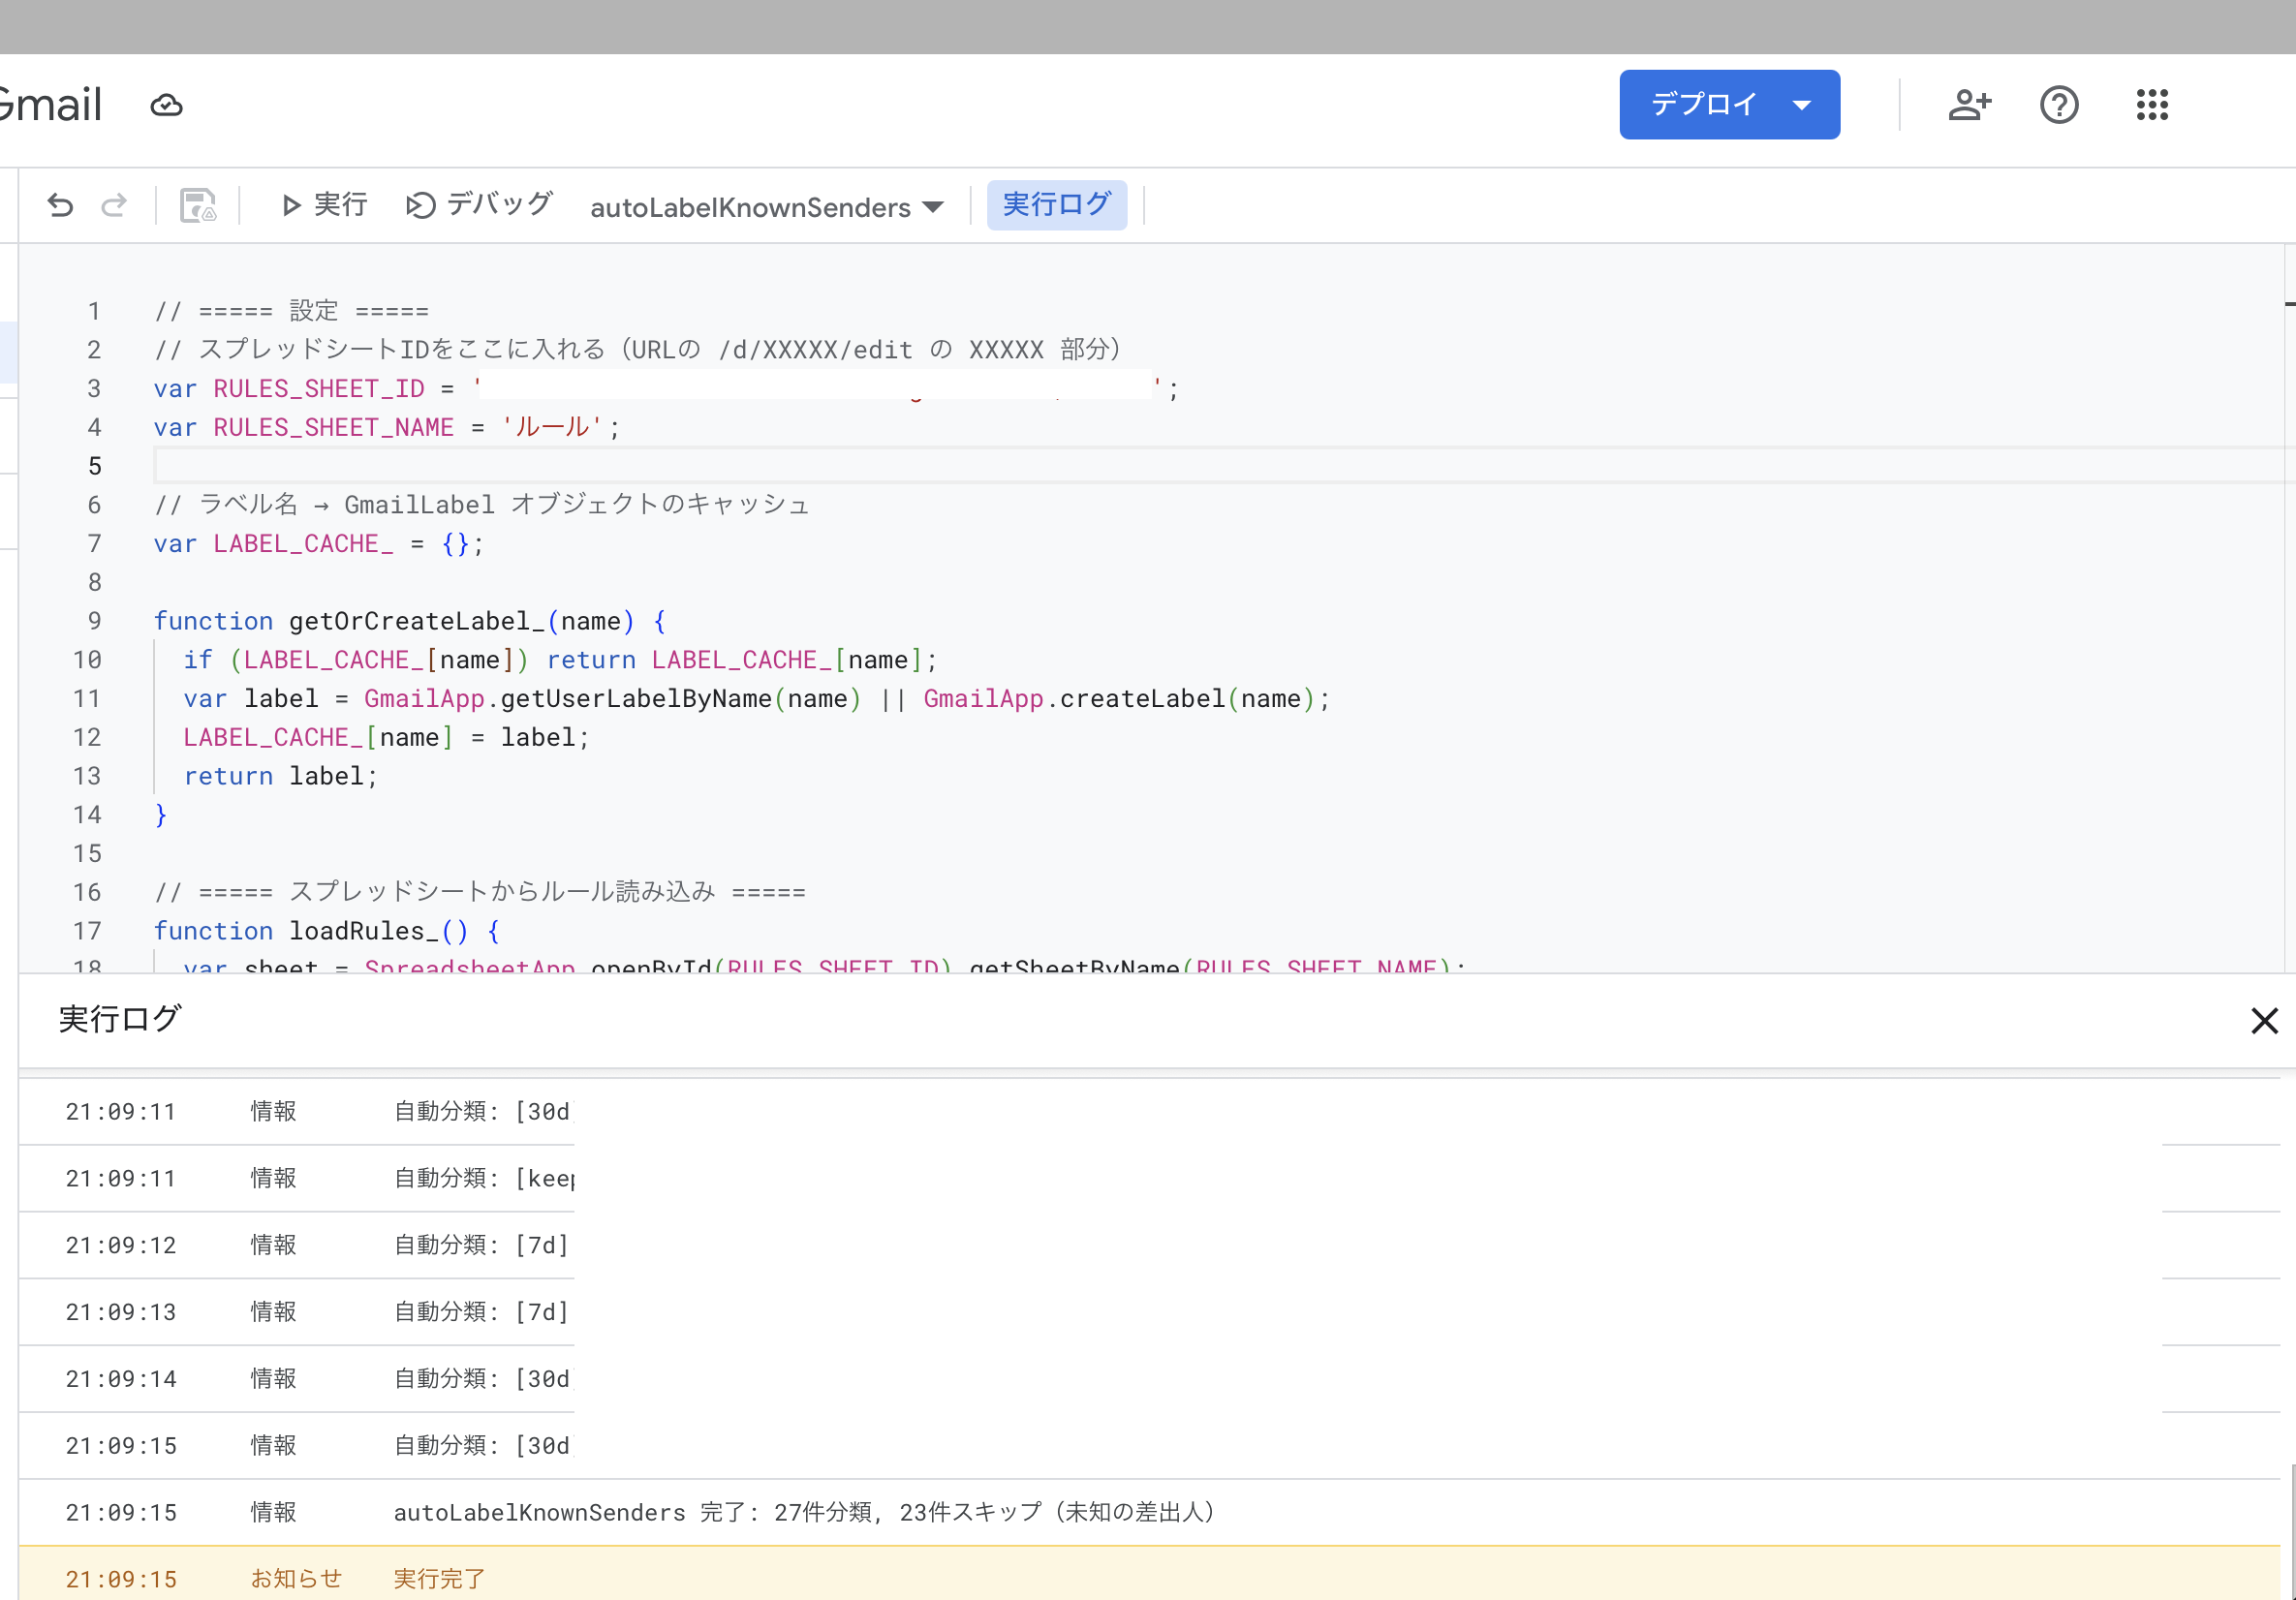Open the share project person icon
This screenshot has height=1600, width=2296.
[x=1969, y=104]
